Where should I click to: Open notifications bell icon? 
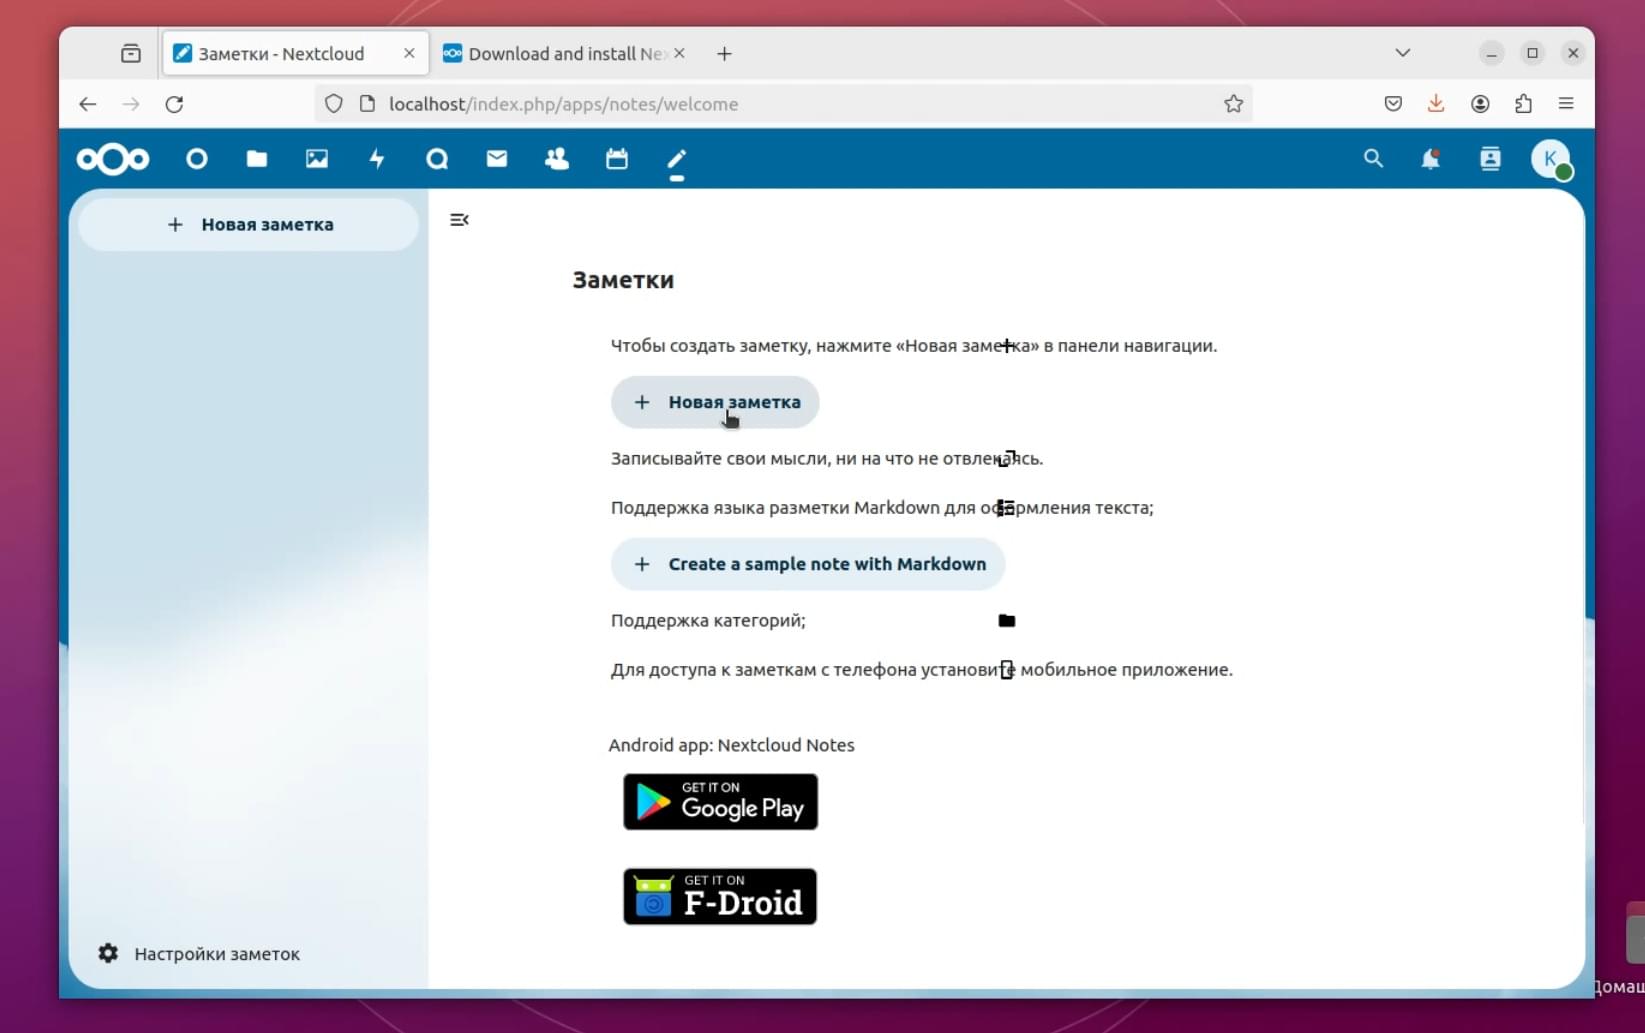(1431, 158)
